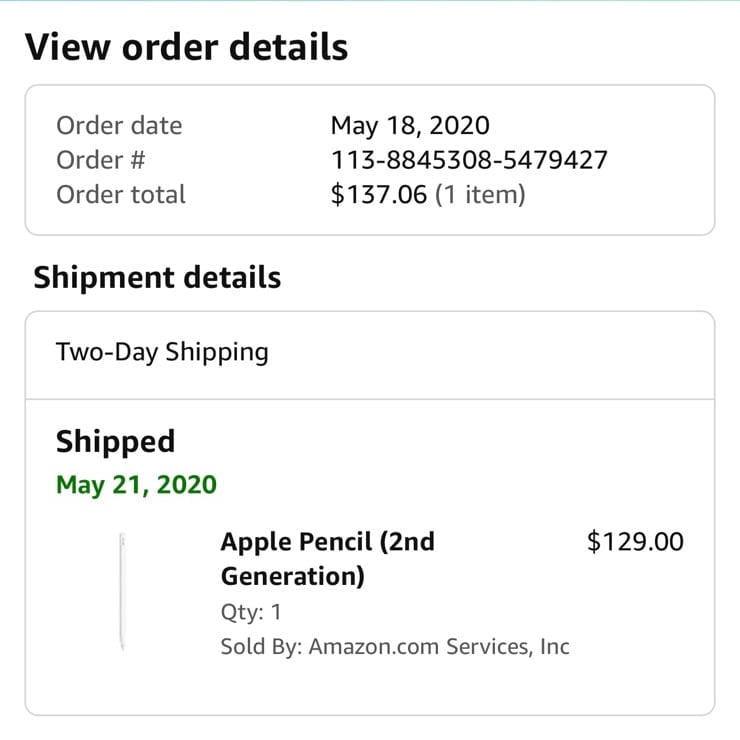
Task: Click the Order date label
Action: tap(119, 126)
